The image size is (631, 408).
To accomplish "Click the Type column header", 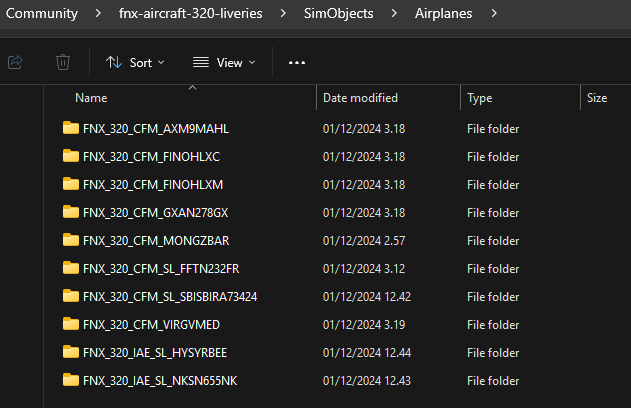I will [480, 98].
